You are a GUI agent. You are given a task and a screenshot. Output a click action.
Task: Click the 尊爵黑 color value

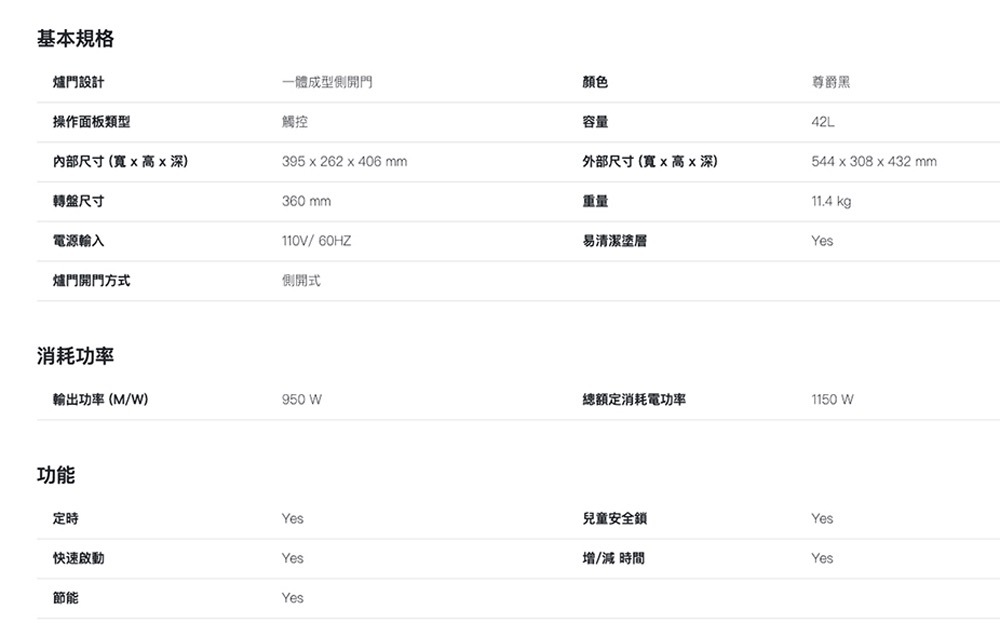pyautogui.click(x=832, y=83)
